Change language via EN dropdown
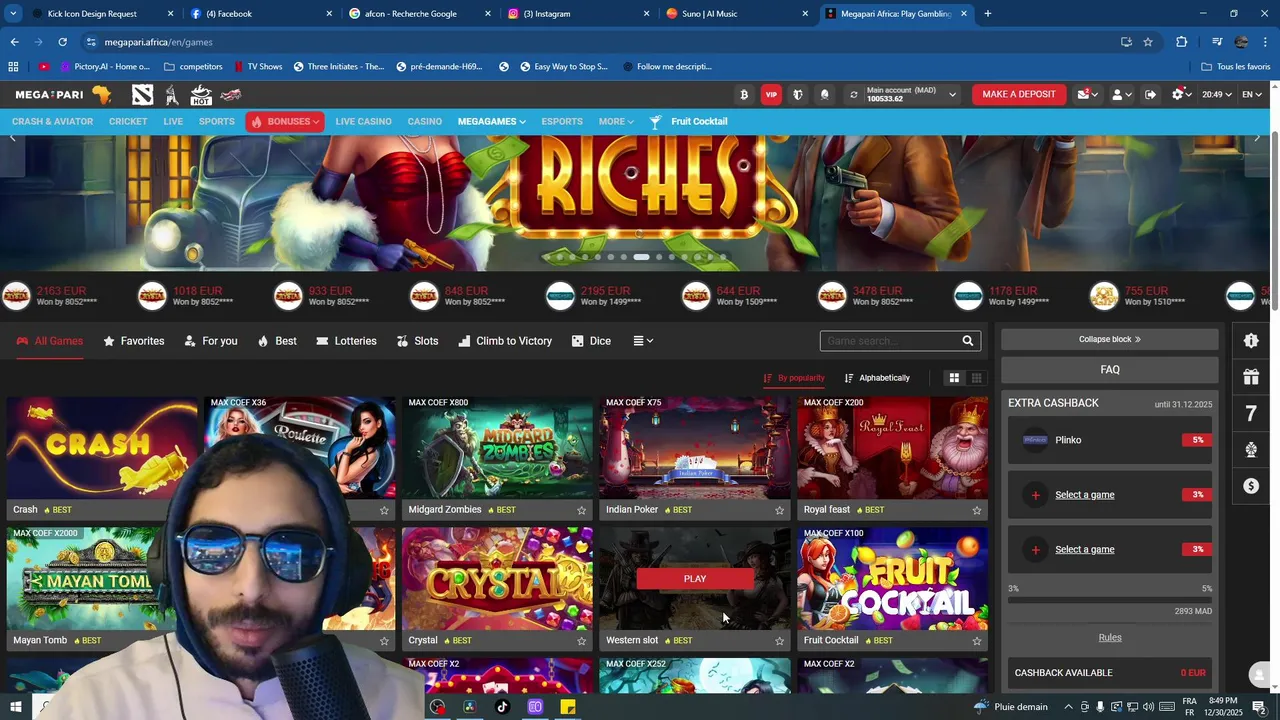Viewport: 1280px width, 720px height. (x=1252, y=94)
